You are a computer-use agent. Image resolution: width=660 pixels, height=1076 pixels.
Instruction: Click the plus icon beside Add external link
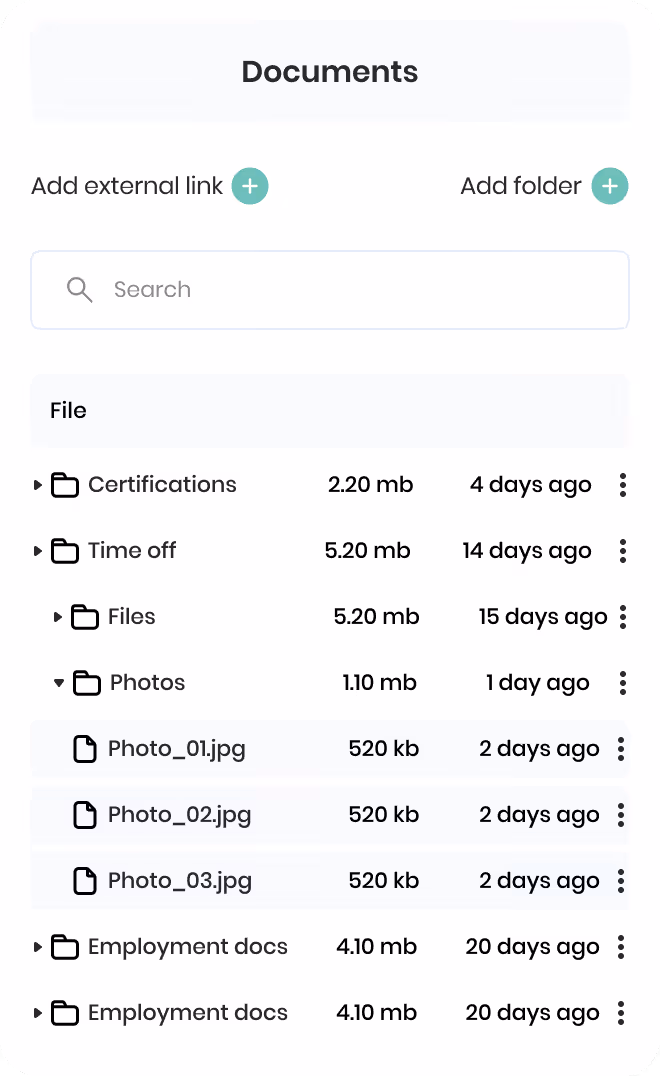[250, 186]
